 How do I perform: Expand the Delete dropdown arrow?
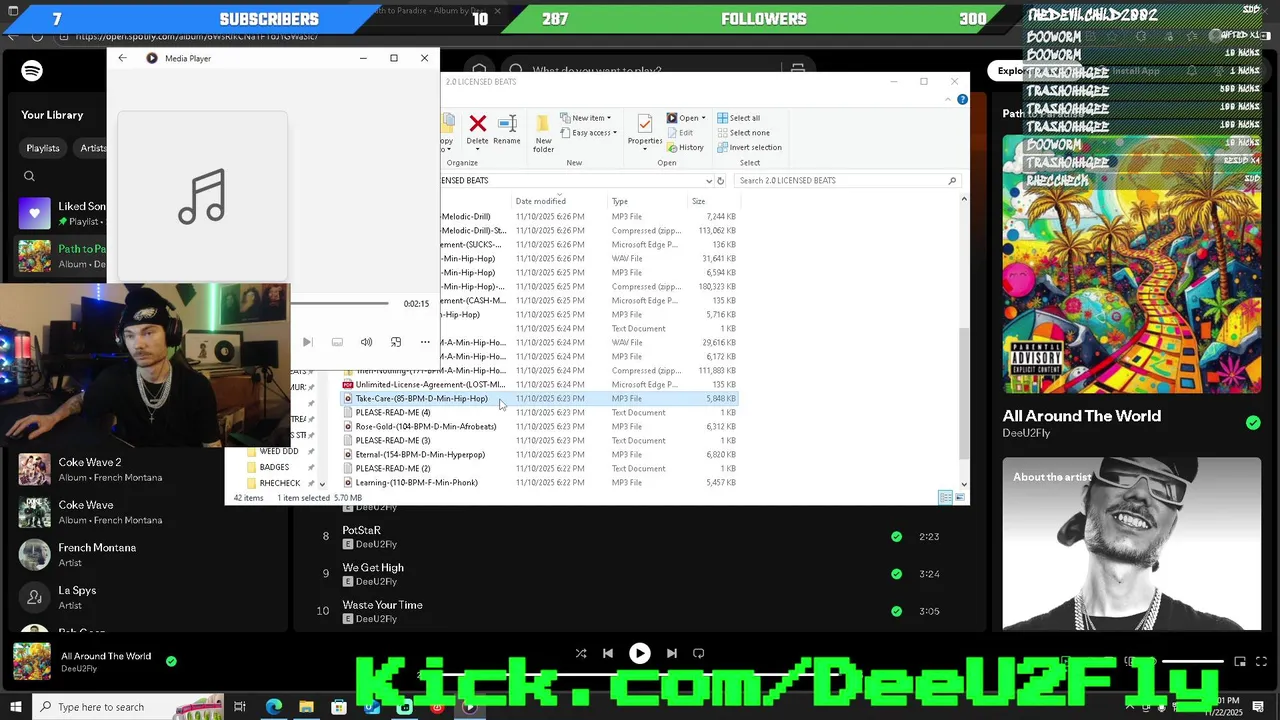click(478, 149)
